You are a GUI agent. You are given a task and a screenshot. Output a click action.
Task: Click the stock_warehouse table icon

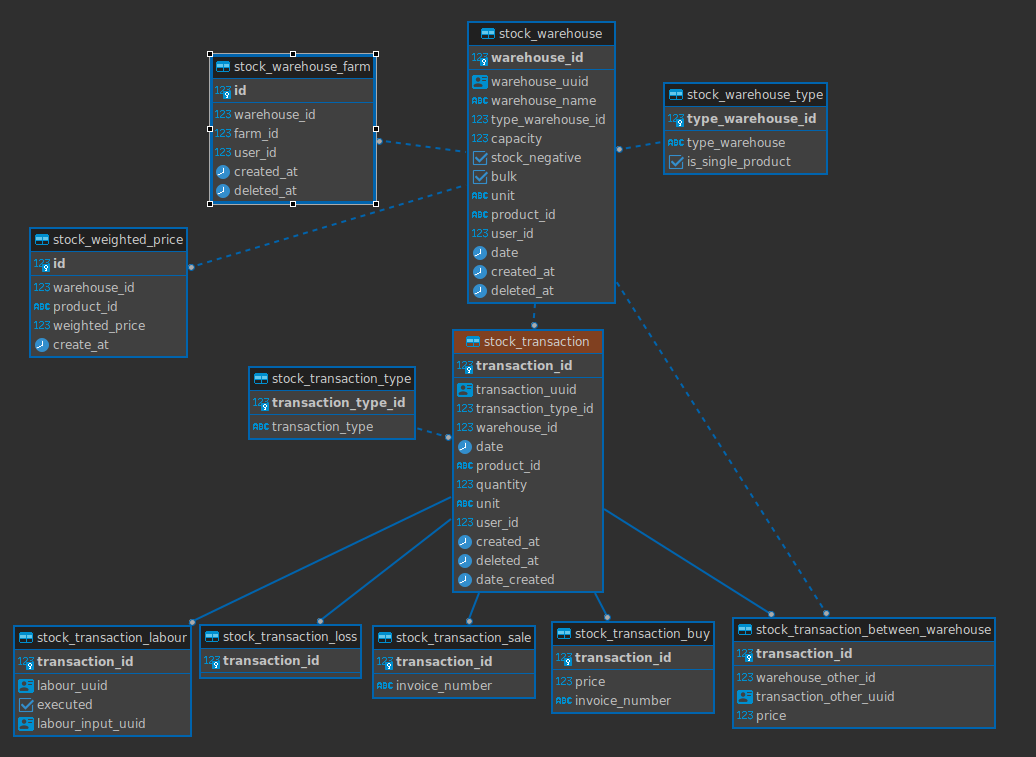488,34
